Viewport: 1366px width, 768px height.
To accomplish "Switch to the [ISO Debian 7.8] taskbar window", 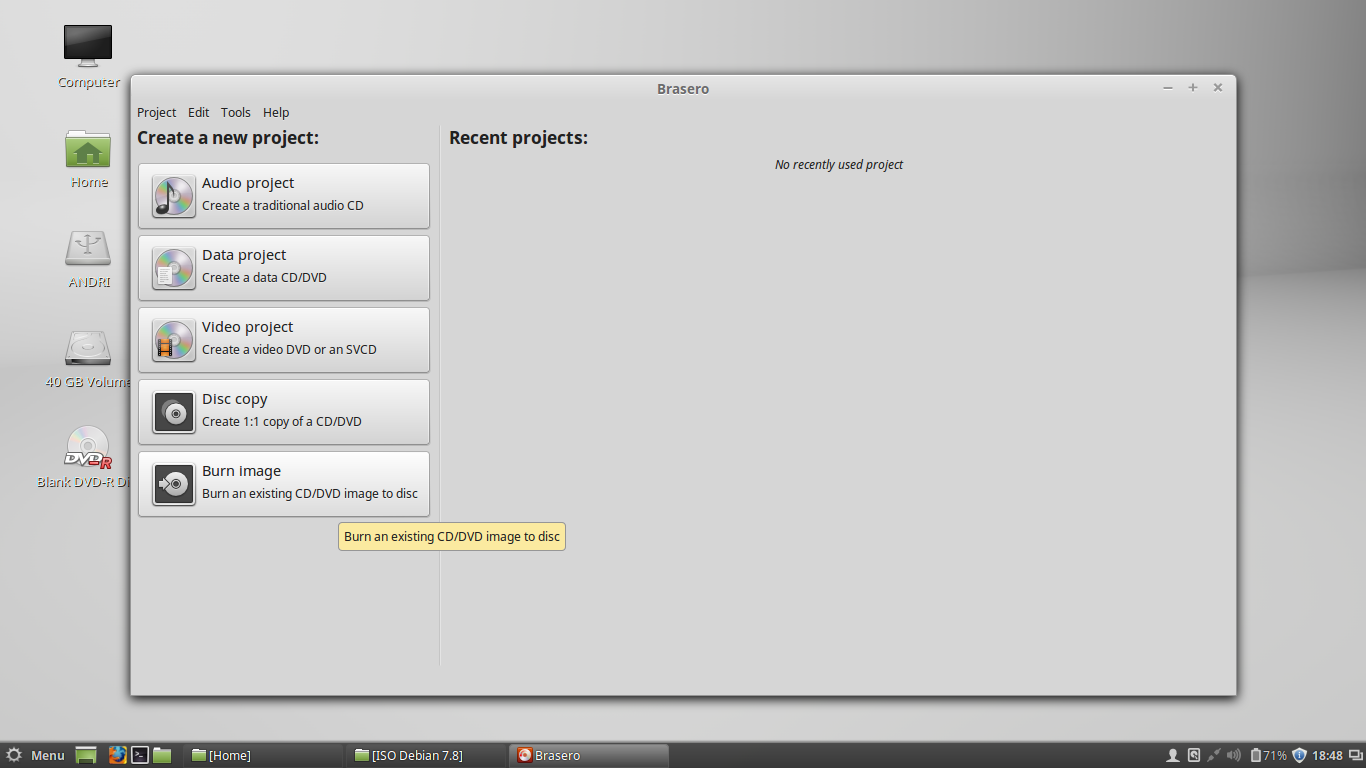I will pyautogui.click(x=425, y=755).
